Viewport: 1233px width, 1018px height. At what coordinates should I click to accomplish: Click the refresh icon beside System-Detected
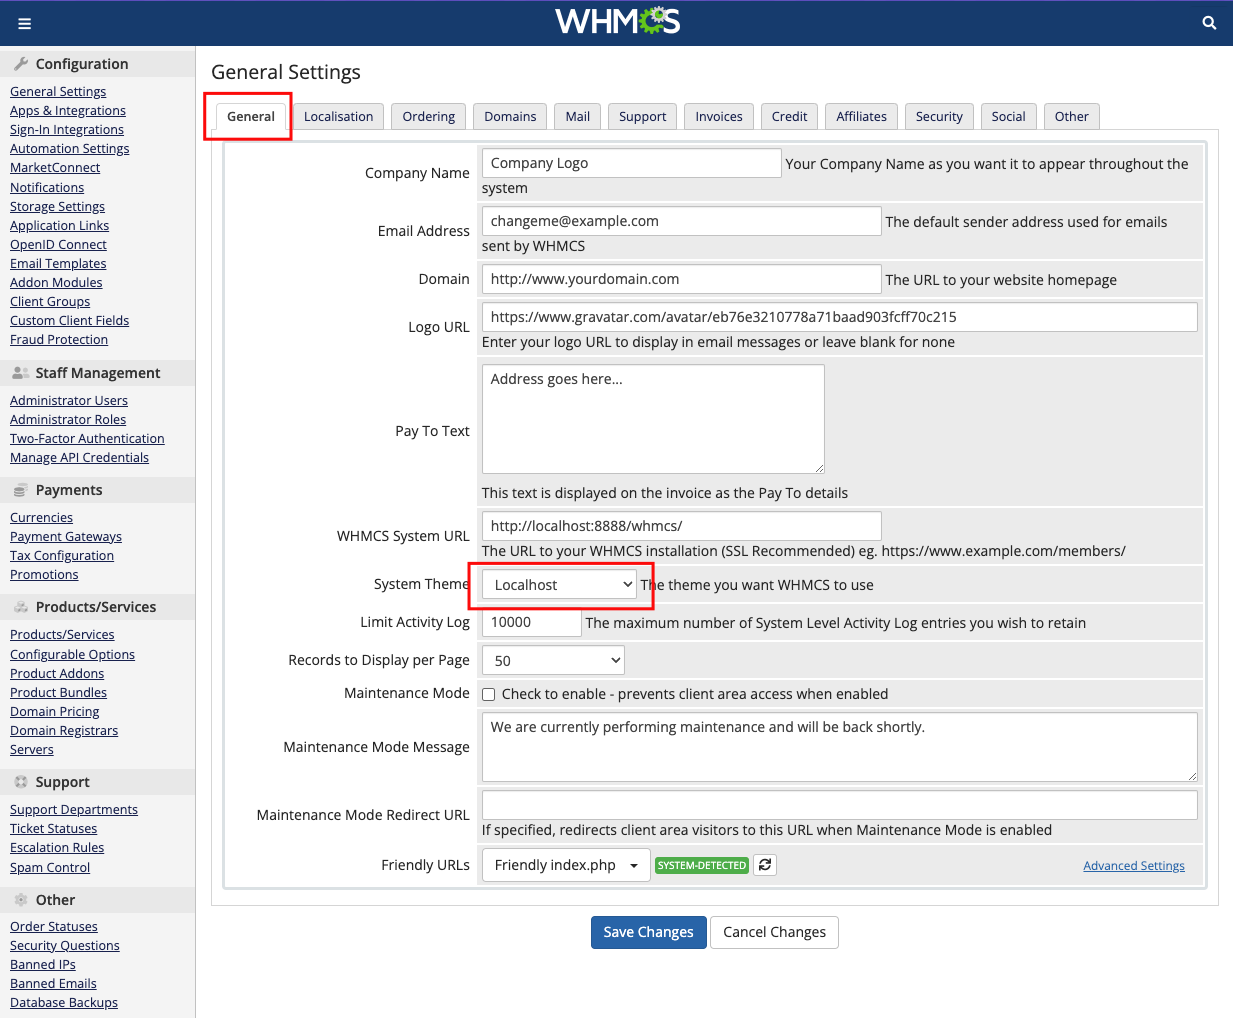[765, 865]
